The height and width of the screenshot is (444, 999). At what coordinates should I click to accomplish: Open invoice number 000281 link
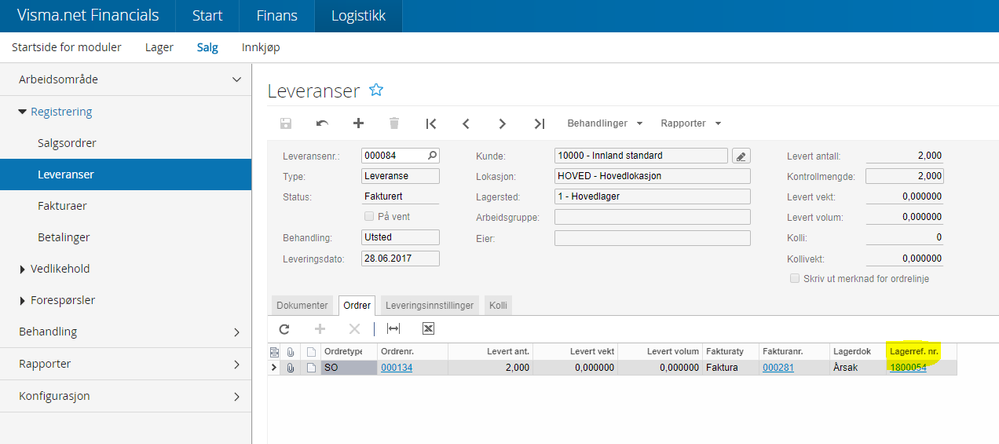(778, 368)
